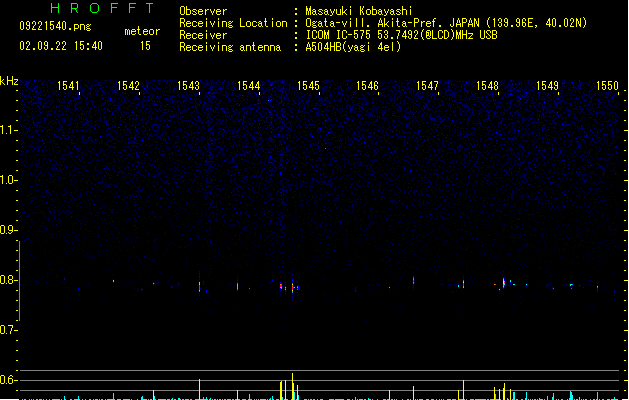Click the timestamp 02.09.22 15:40
This screenshot has height=400, width=629.
tap(61, 46)
